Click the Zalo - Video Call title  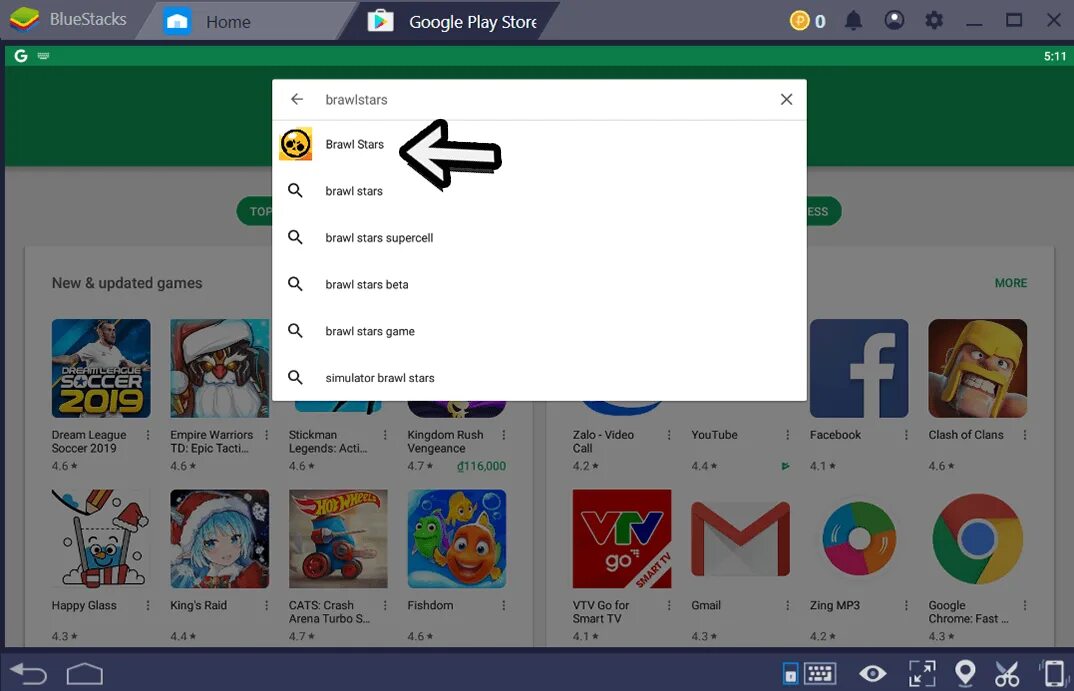[603, 442]
